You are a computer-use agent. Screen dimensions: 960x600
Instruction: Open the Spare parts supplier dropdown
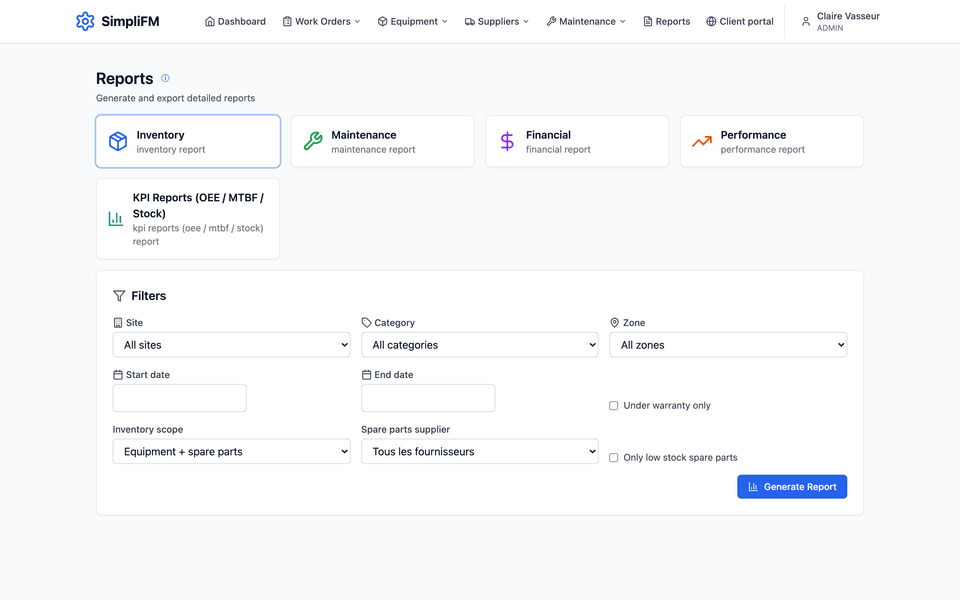pos(480,451)
